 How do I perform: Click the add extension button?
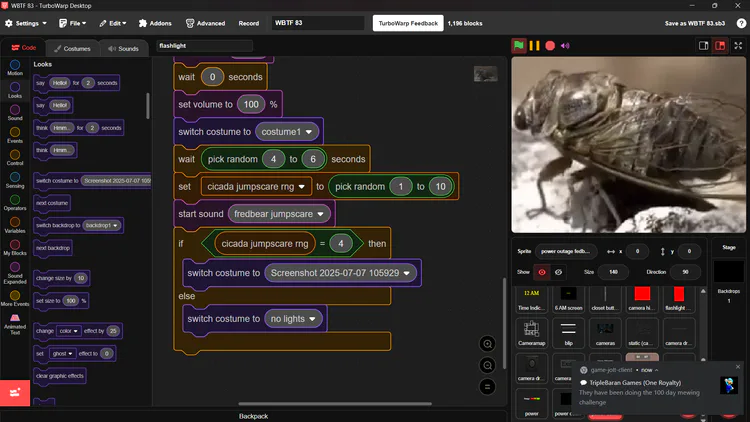point(15,393)
